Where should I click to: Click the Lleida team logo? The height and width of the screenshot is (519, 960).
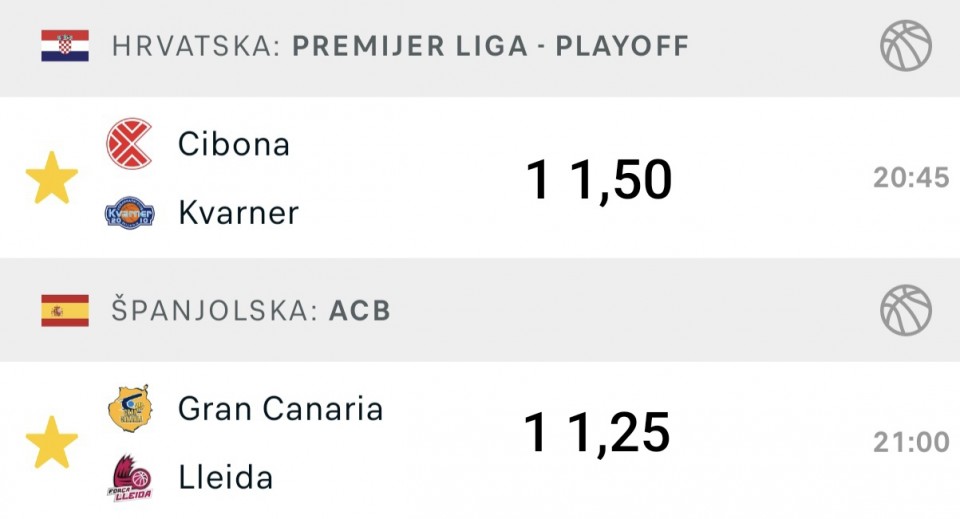(x=130, y=478)
